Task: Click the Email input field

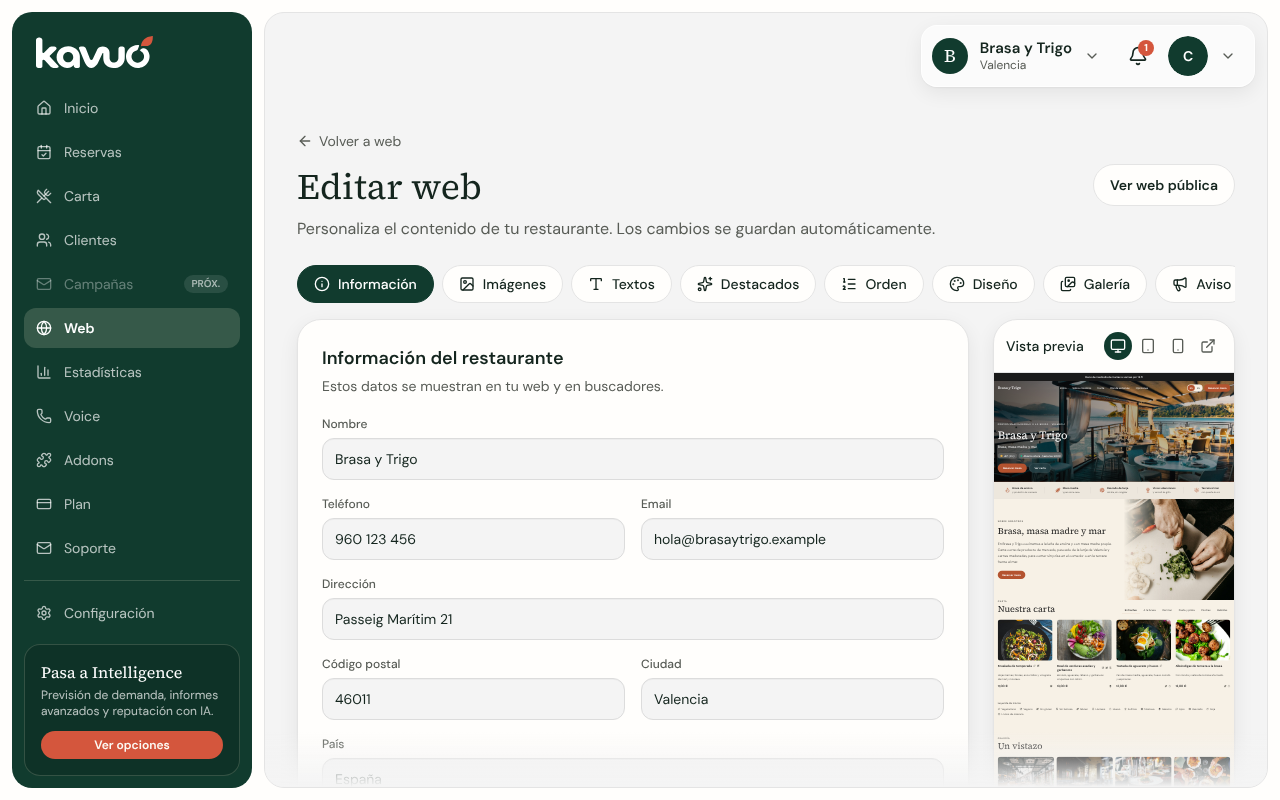Action: point(792,539)
